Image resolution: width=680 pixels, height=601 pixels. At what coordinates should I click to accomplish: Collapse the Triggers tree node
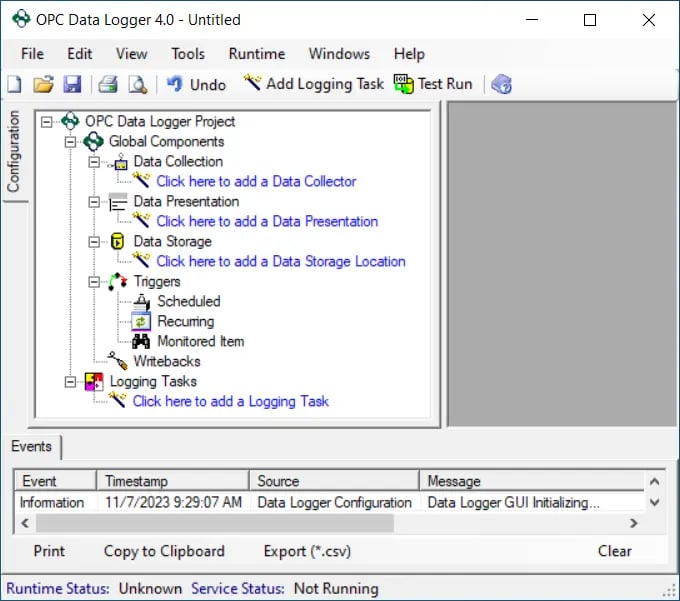click(94, 281)
